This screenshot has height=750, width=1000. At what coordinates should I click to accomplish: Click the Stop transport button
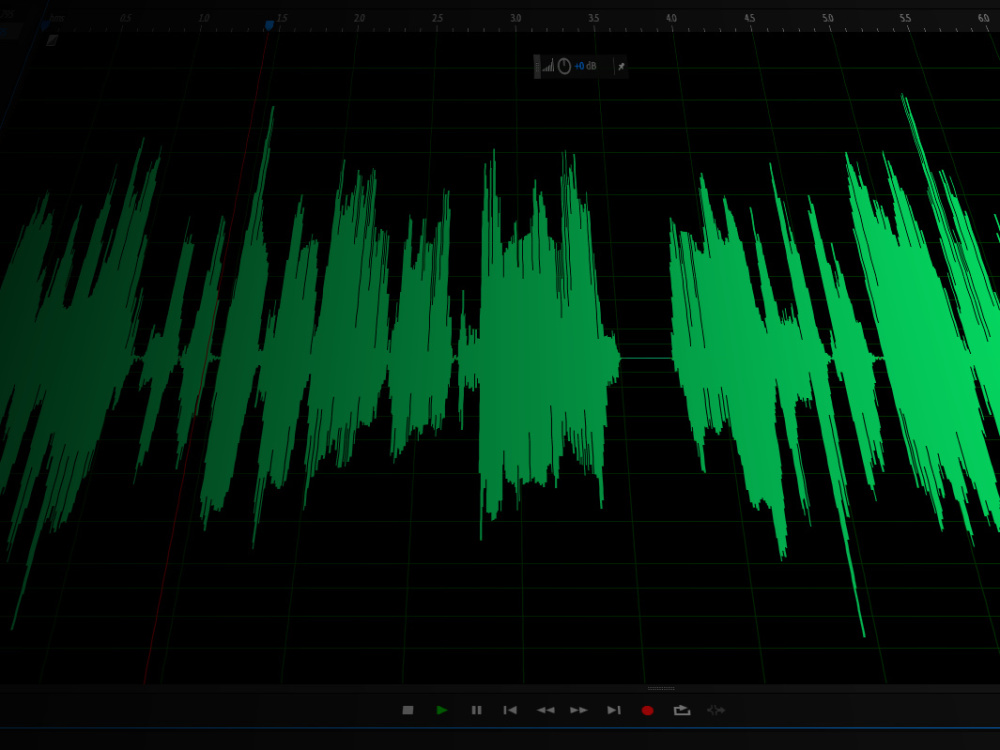pos(408,710)
